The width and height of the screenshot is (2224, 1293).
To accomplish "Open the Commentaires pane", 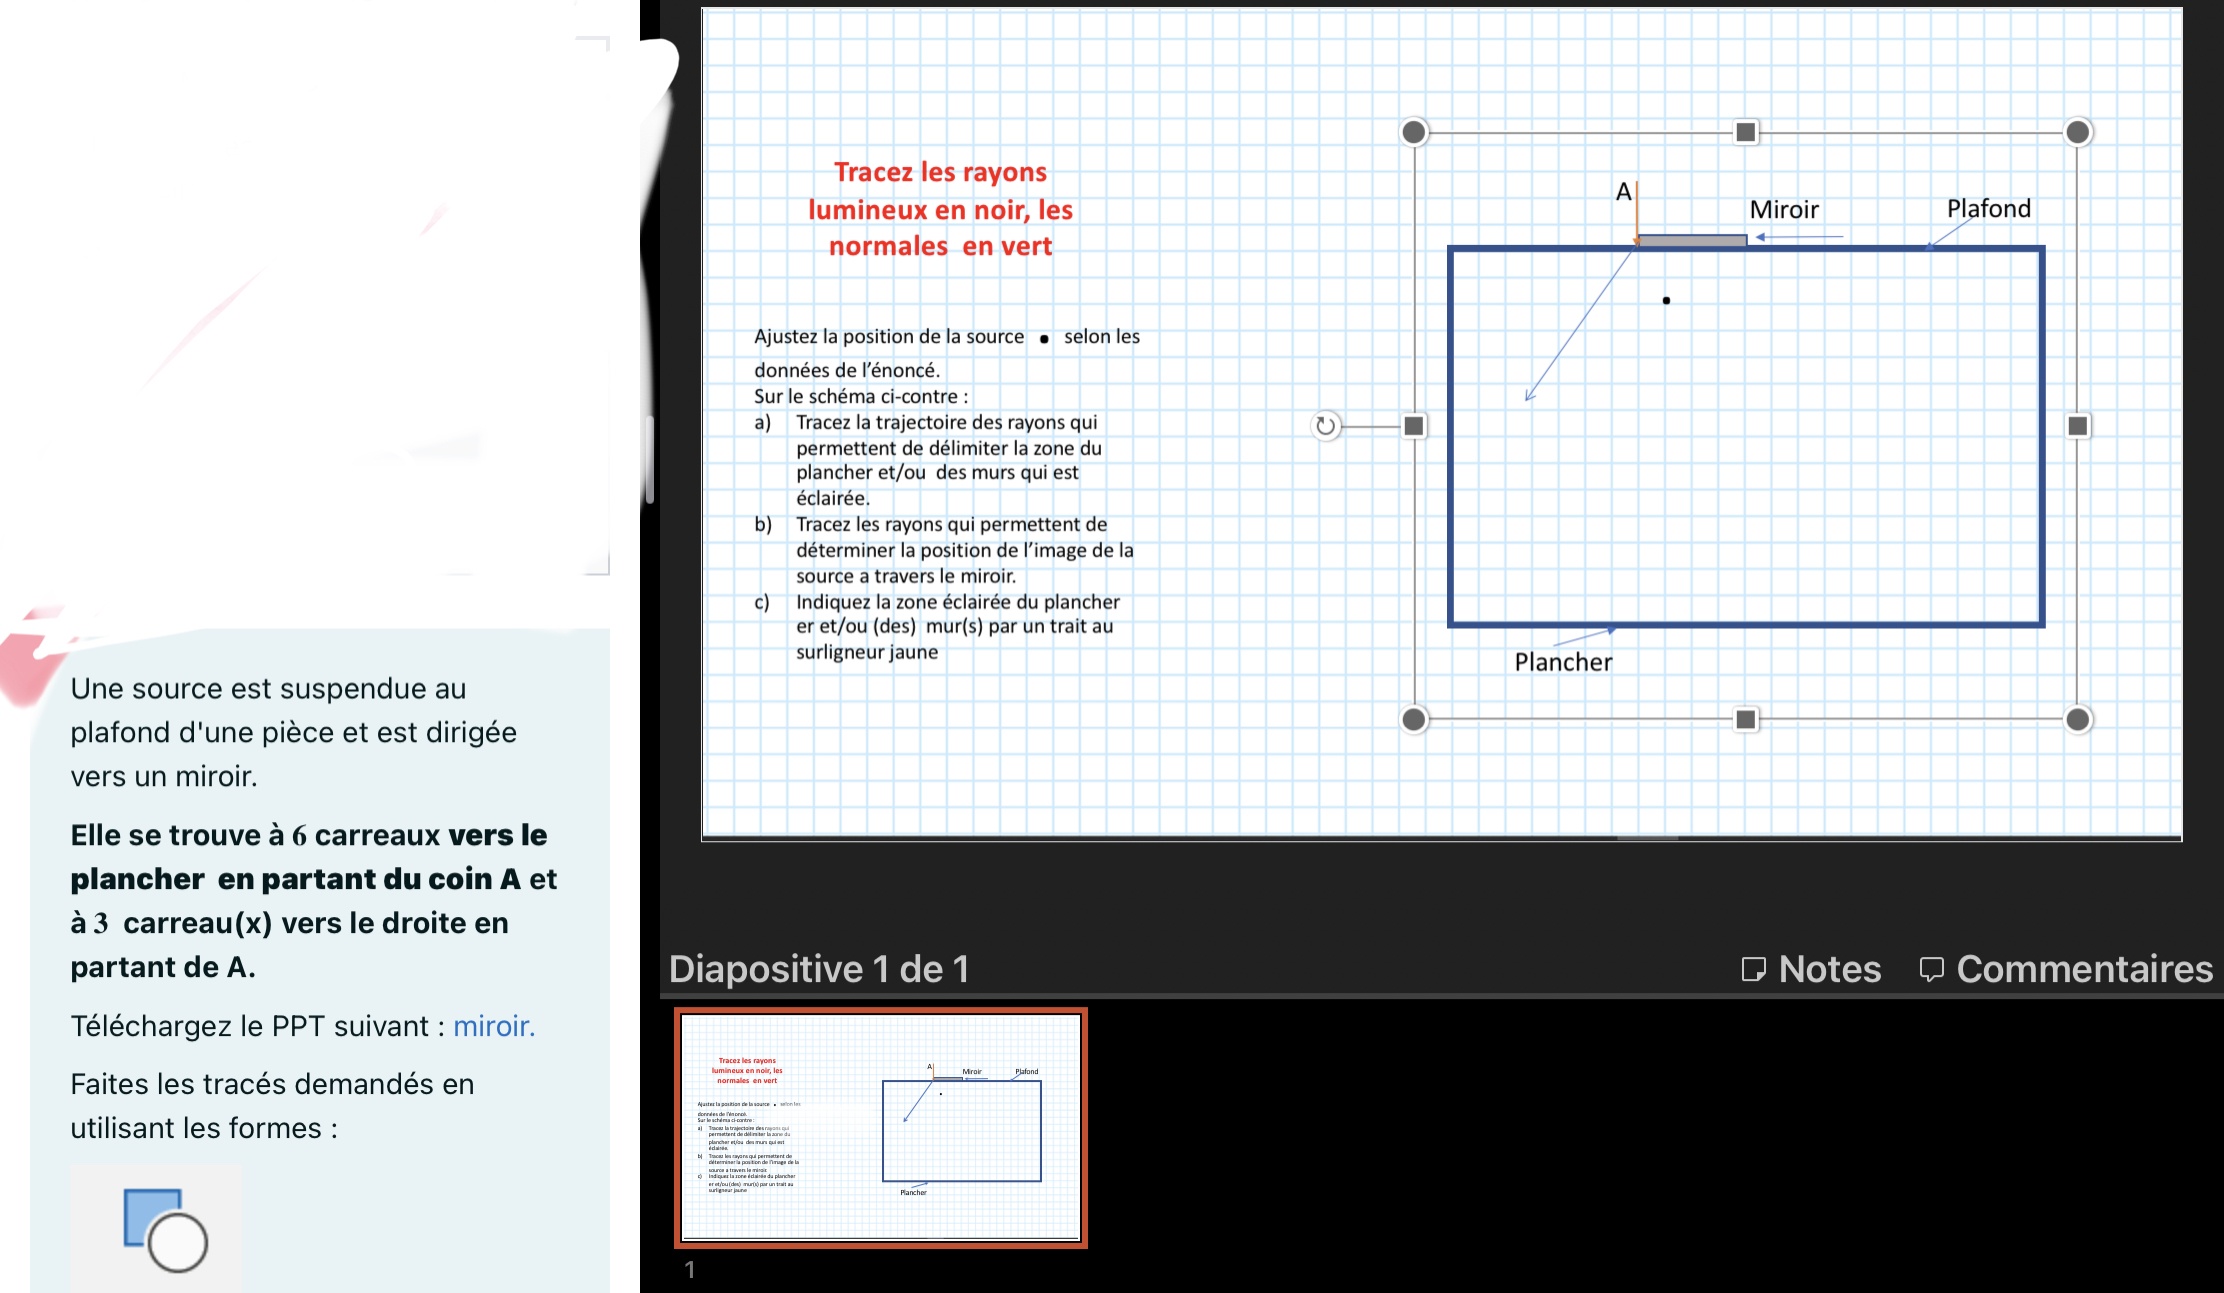I will click(x=2066, y=969).
